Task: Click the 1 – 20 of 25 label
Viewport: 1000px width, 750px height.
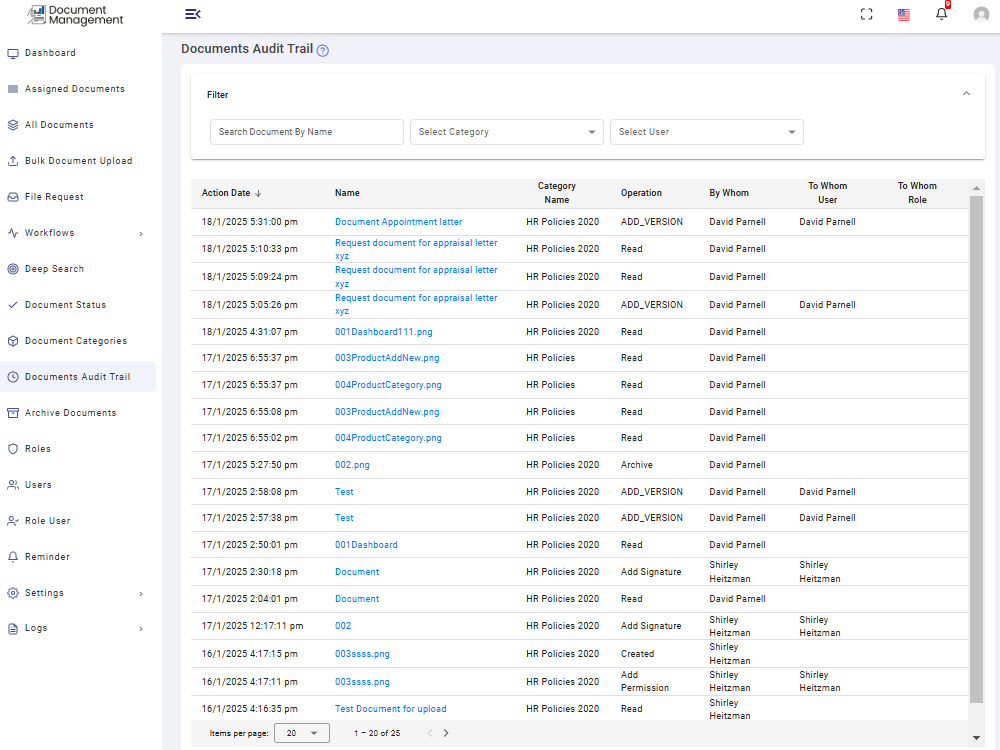Action: 377,733
